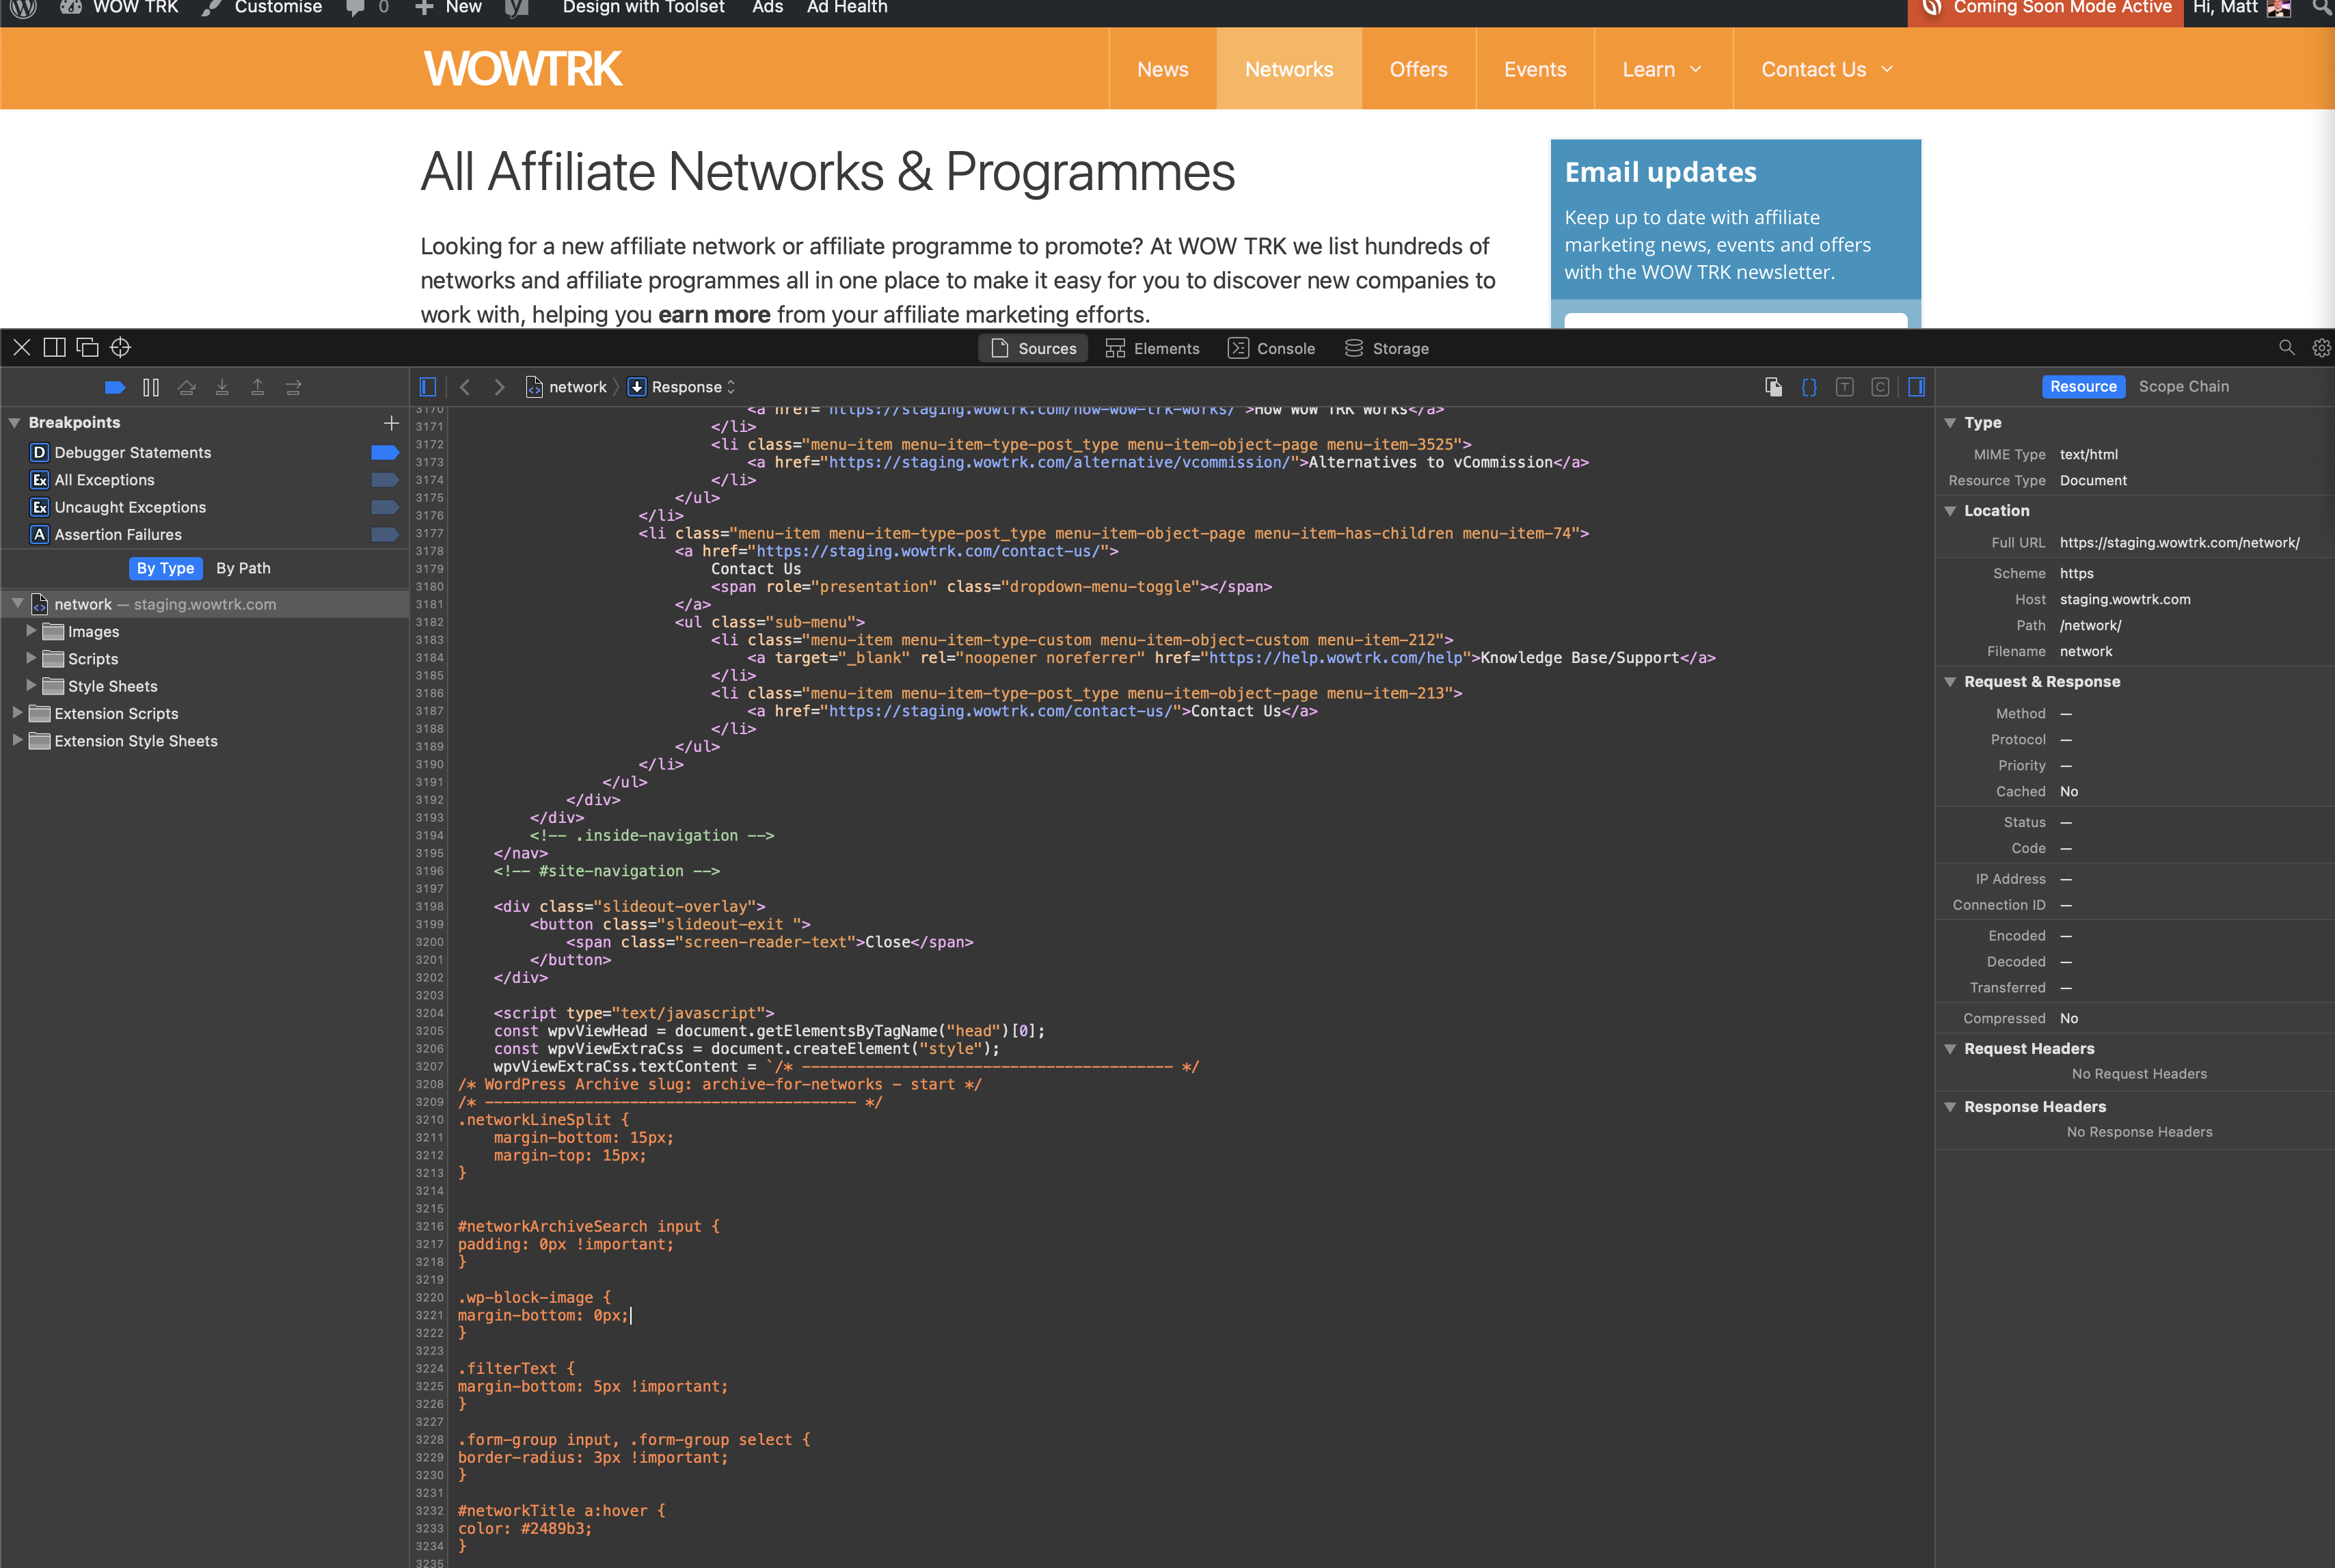Image resolution: width=2335 pixels, height=1568 pixels.
Task: Expand the Scripts folder
Action: tap(31, 658)
